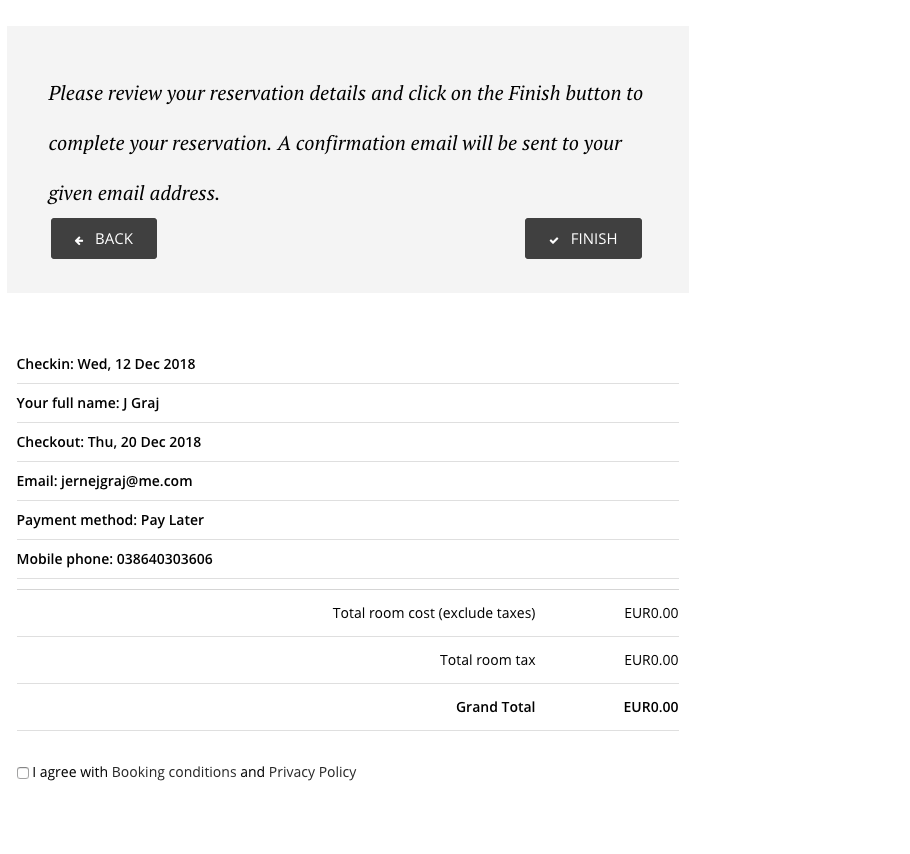
Task: Select the full name J Graj line
Action: tap(88, 403)
